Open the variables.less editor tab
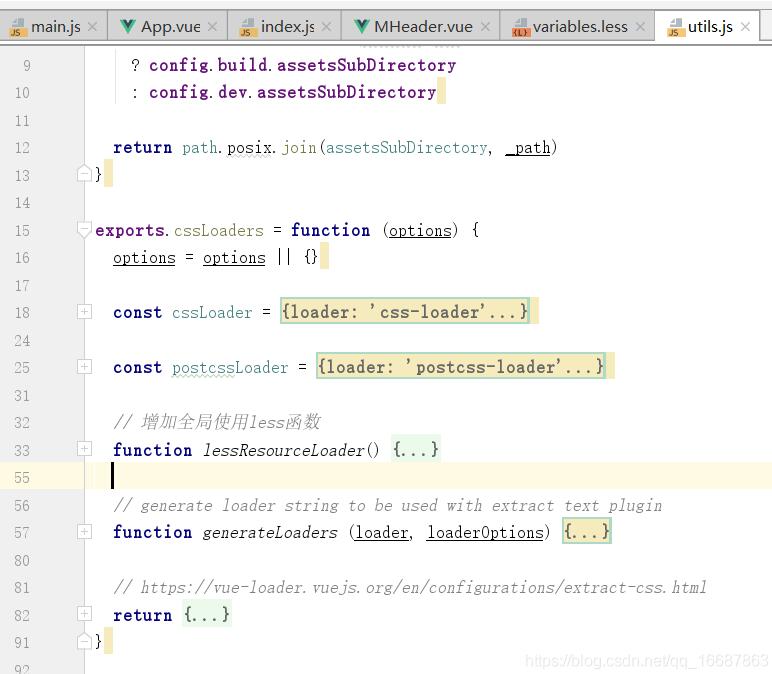 coord(580,27)
